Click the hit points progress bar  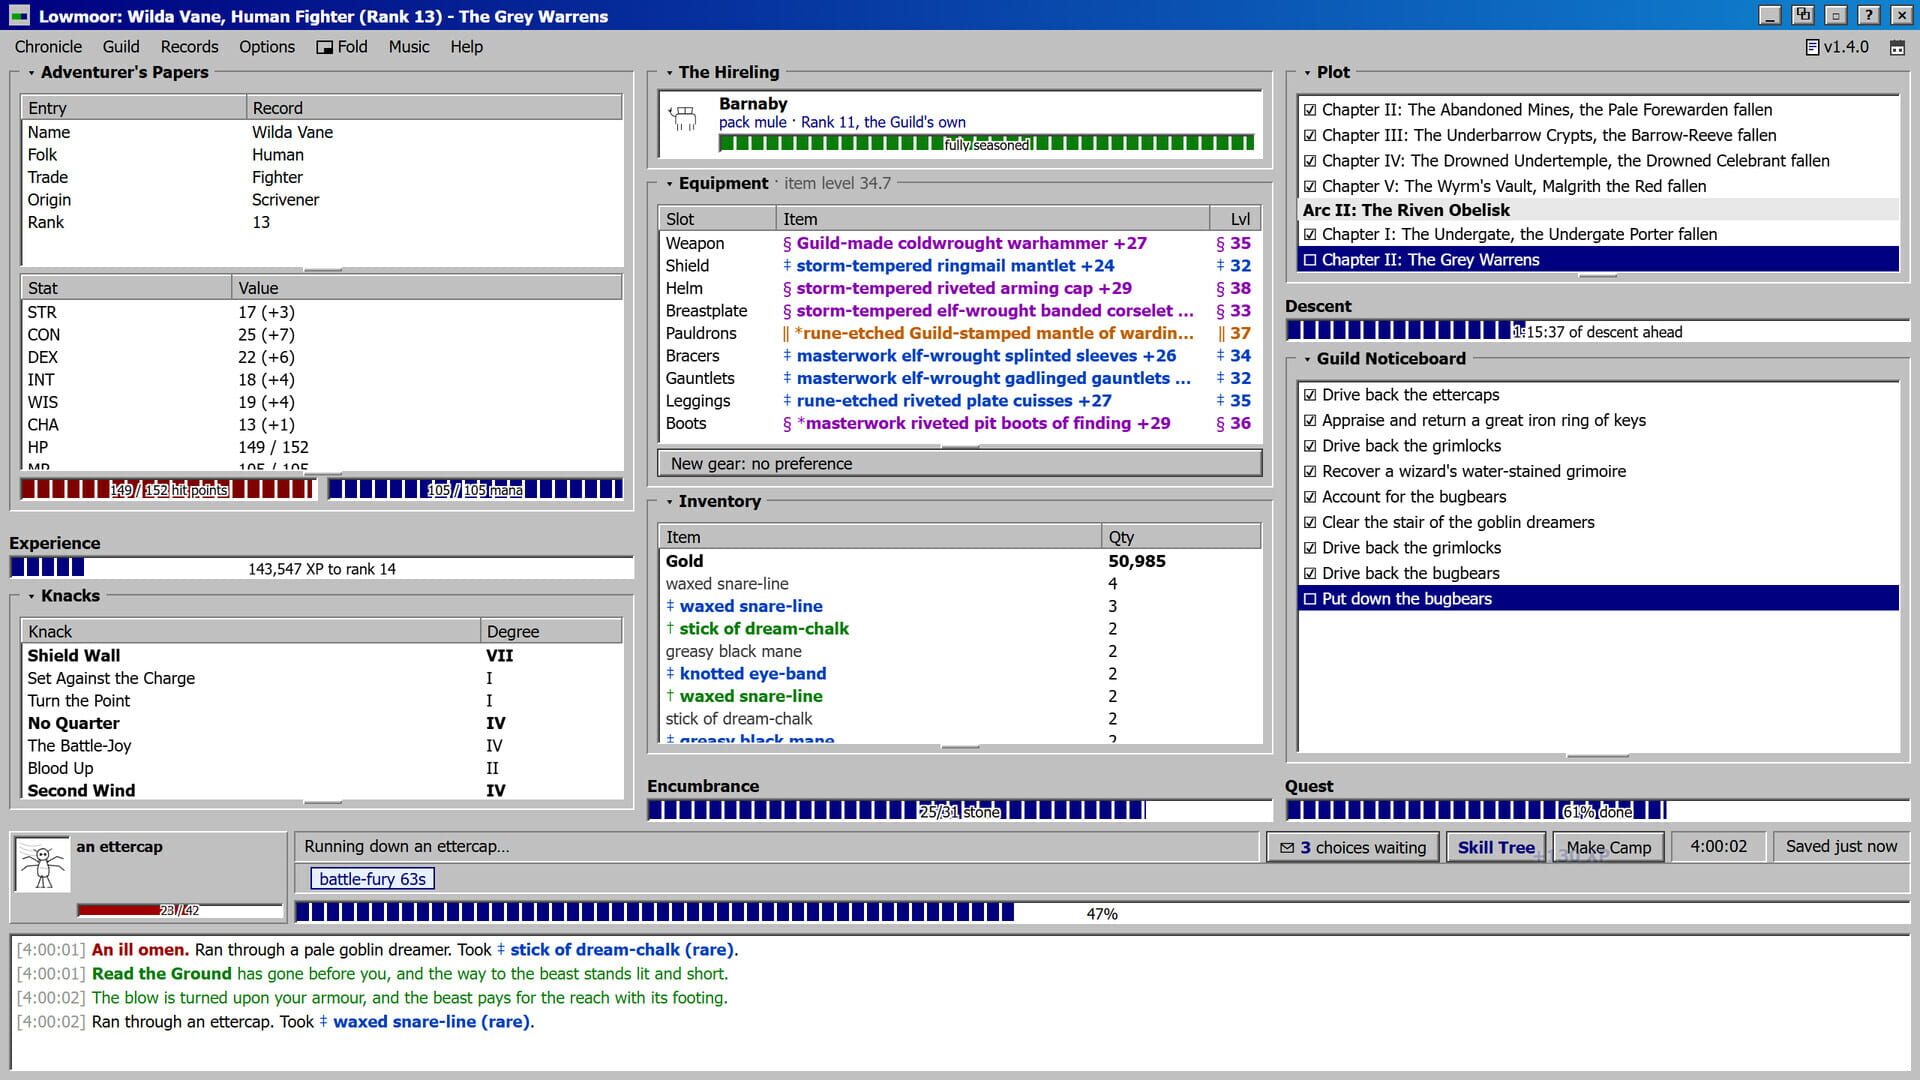coord(168,489)
